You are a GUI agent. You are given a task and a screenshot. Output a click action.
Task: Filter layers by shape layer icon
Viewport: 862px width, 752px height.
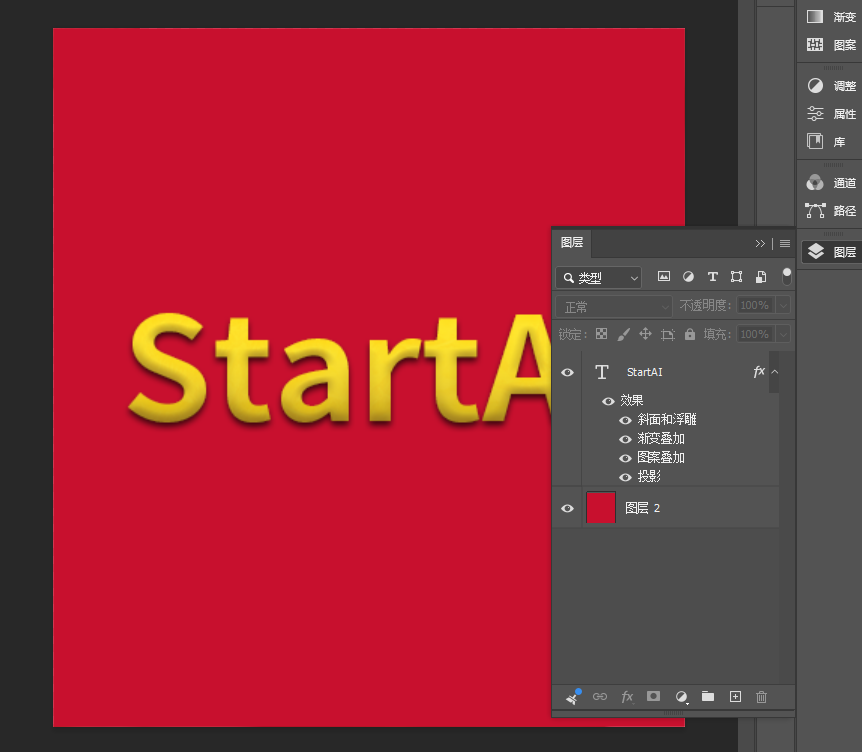[737, 277]
